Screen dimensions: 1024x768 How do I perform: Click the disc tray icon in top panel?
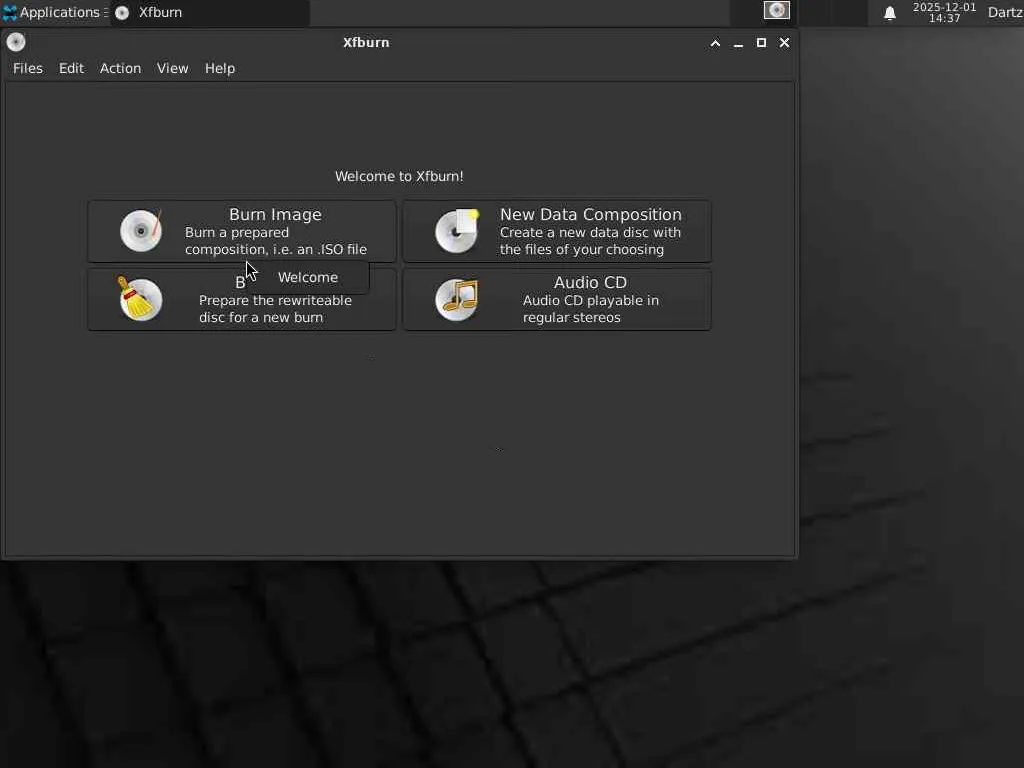(x=776, y=10)
